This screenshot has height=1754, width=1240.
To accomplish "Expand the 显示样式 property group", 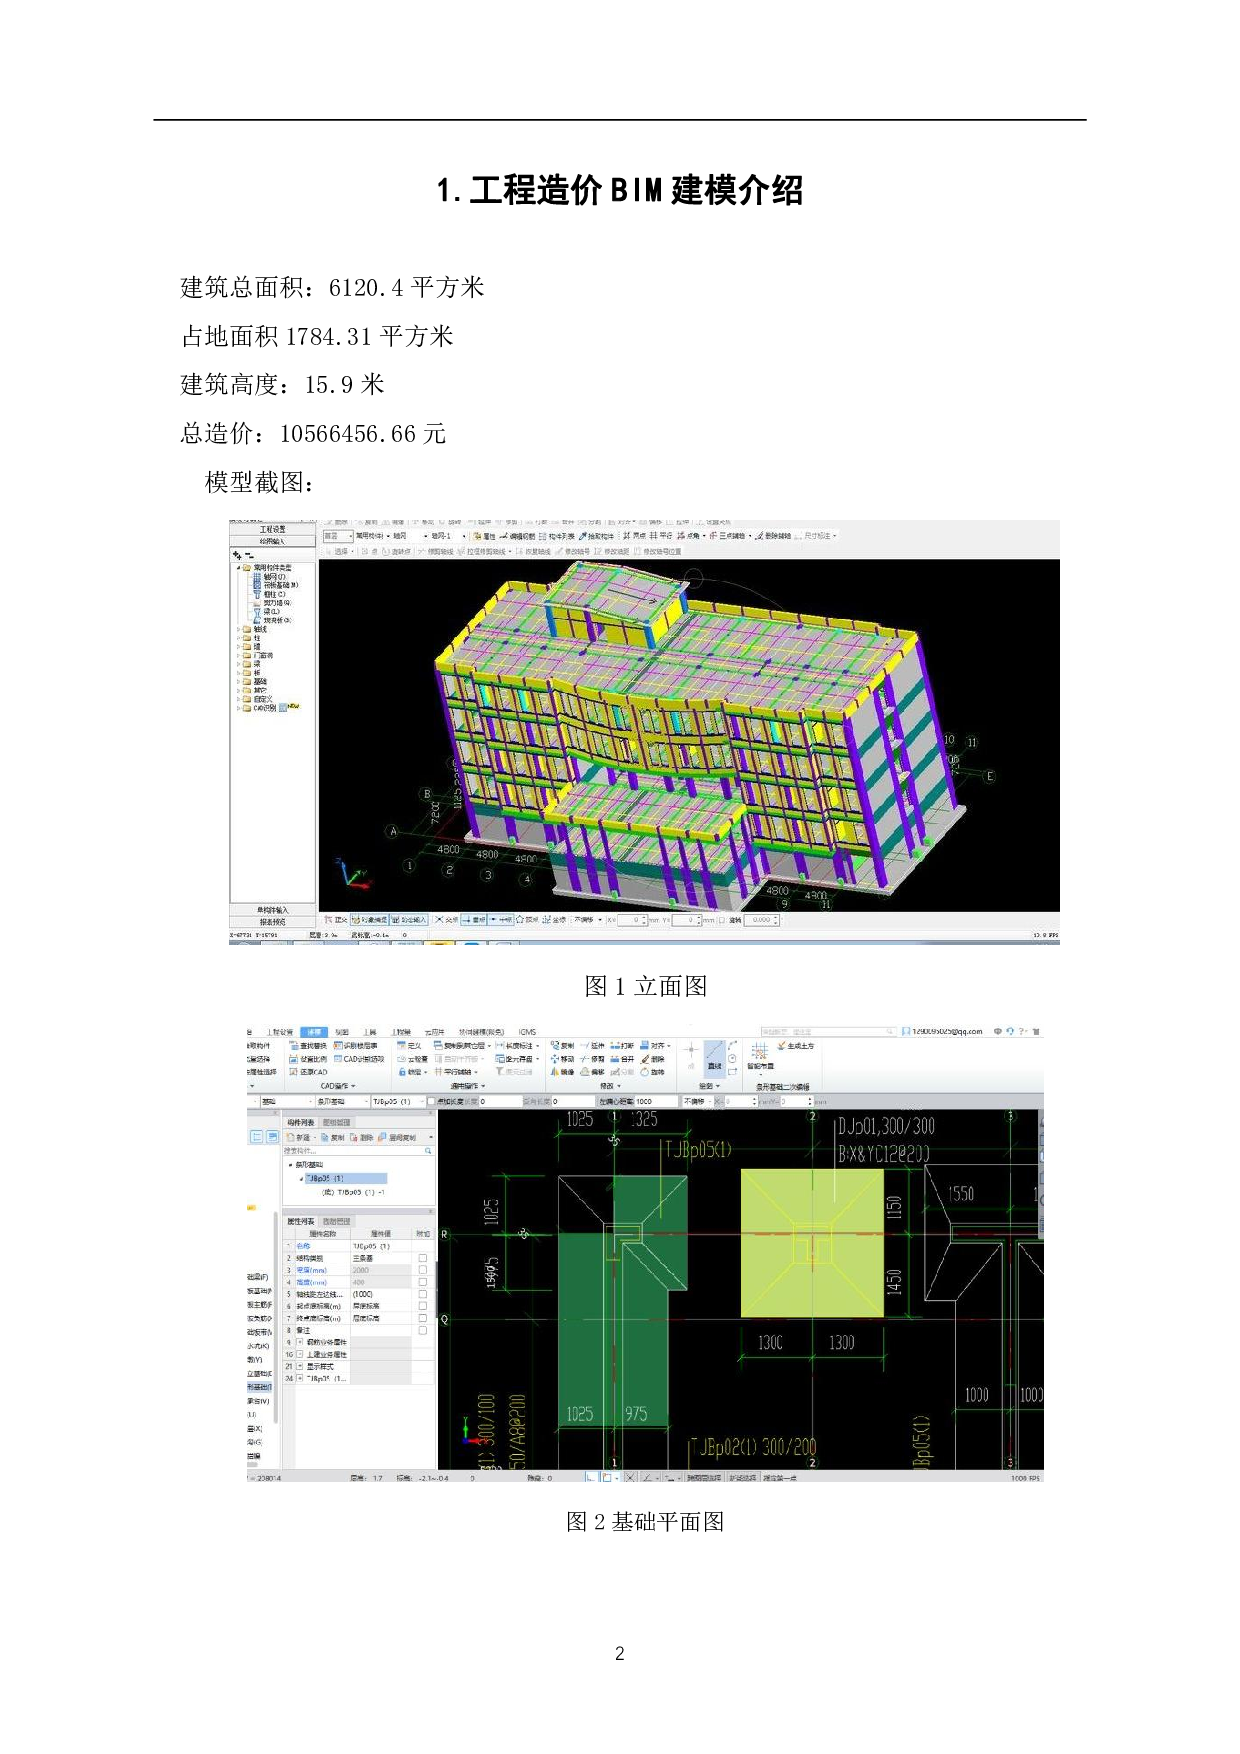I will pyautogui.click(x=299, y=1366).
